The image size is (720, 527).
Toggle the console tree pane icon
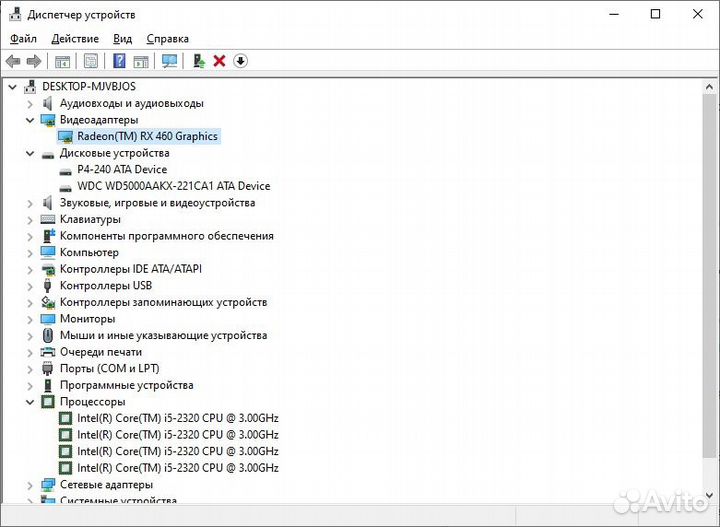click(x=62, y=61)
